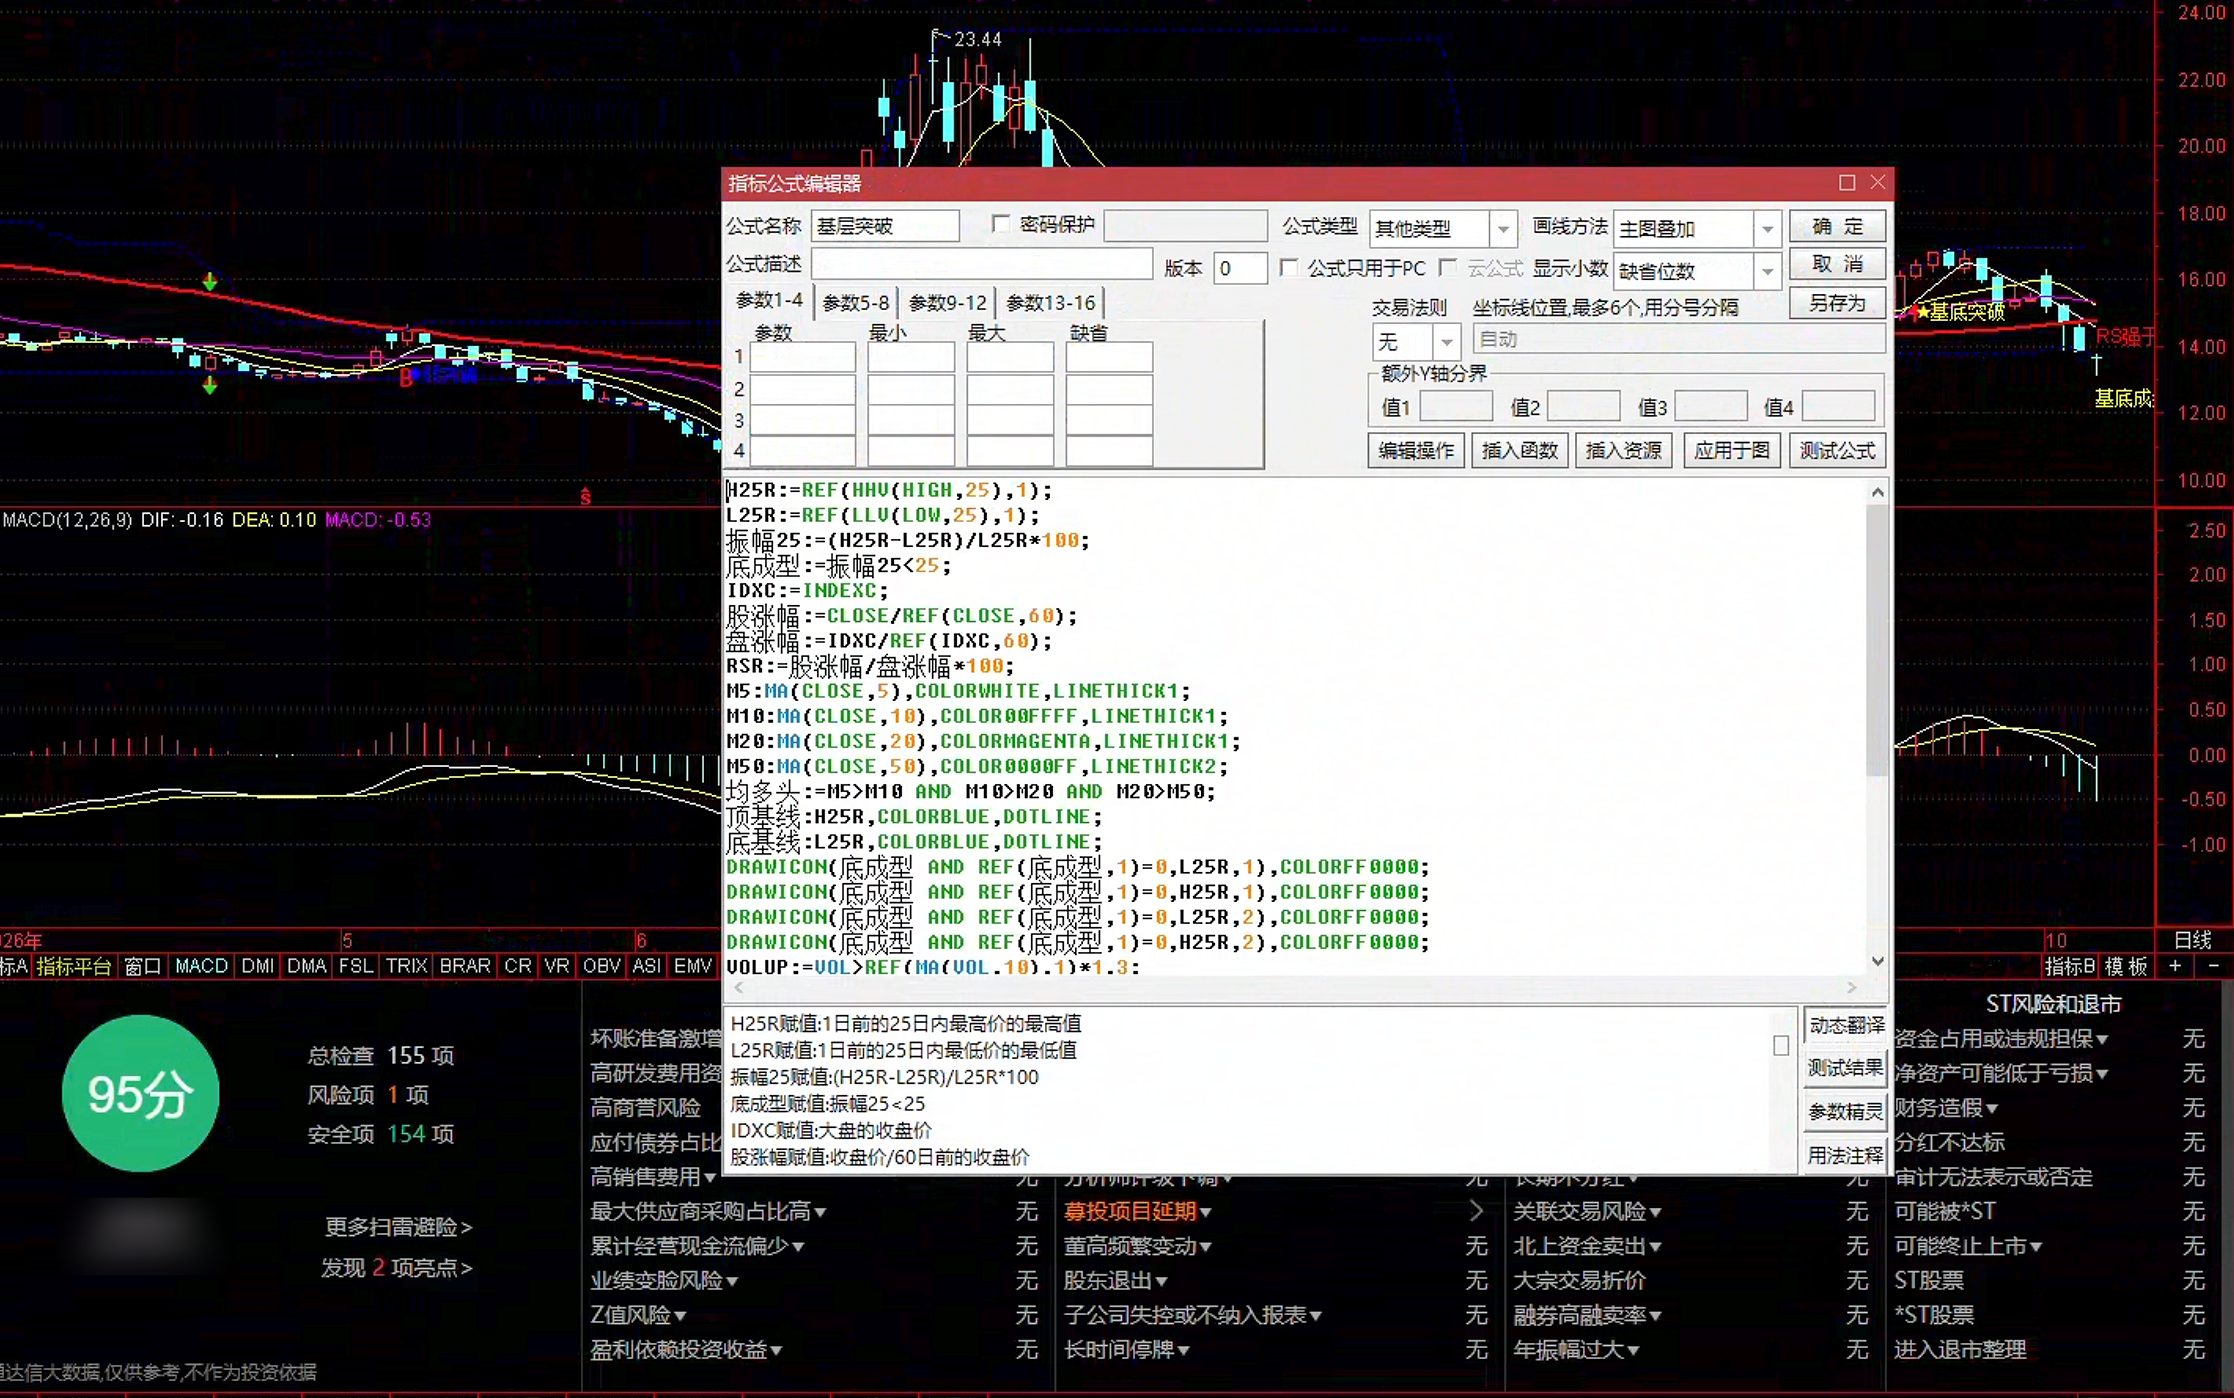The width and height of the screenshot is (2234, 1398).
Task: Click the 另存为 button
Action: coord(1838,303)
